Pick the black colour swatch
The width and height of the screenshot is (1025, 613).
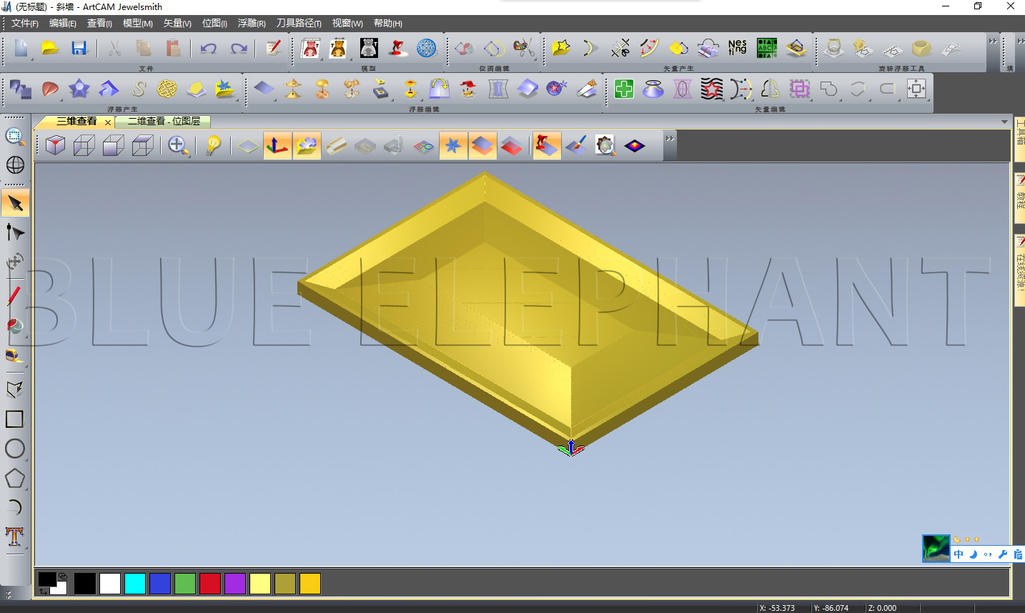85,583
